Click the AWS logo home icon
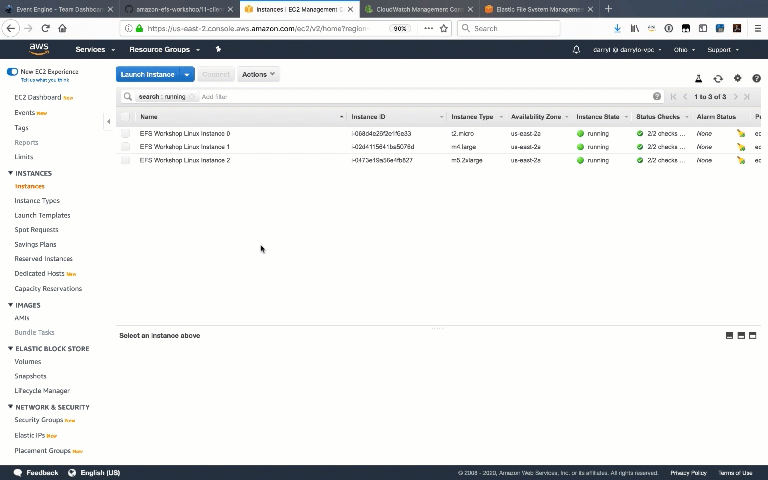 point(39,49)
